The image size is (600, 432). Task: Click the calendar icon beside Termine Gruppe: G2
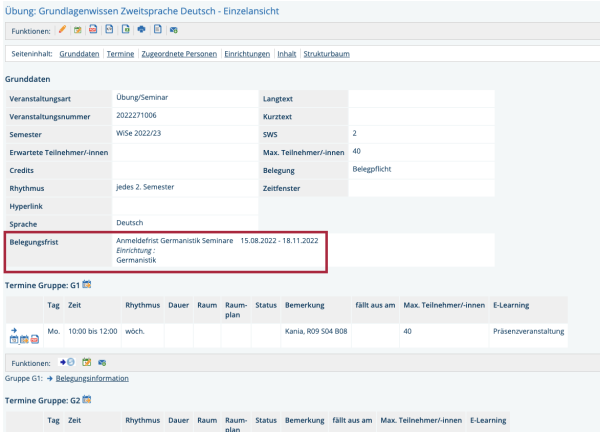[x=87, y=400]
